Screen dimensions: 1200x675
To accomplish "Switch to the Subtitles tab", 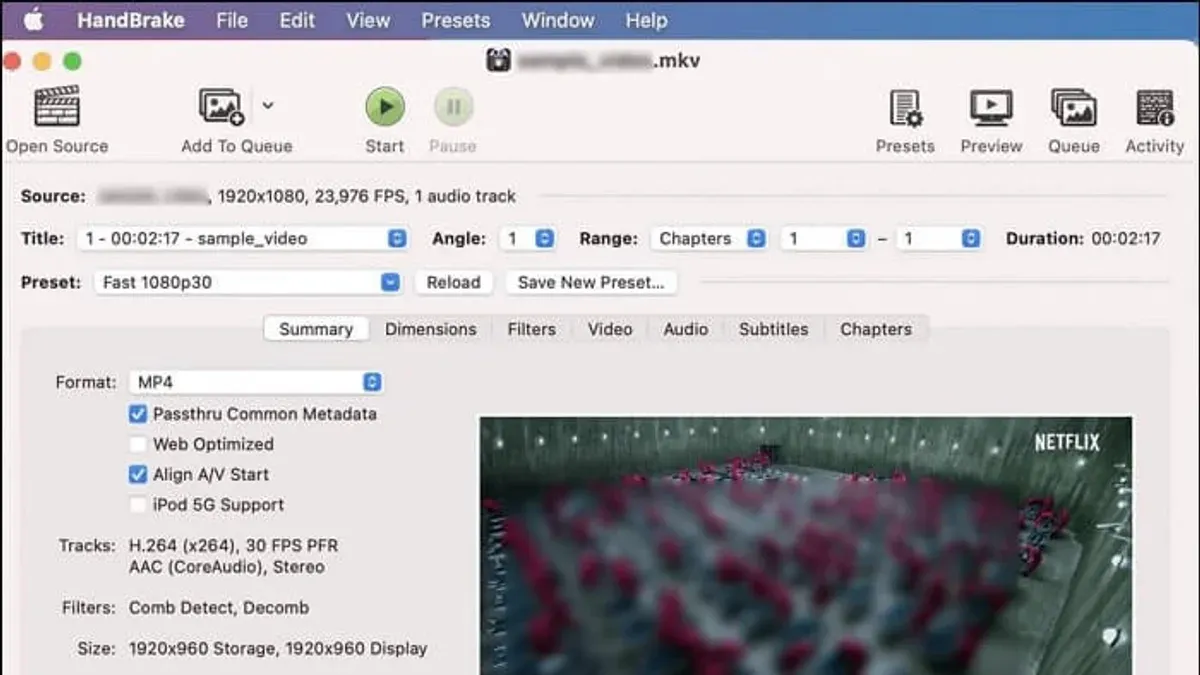I will (773, 329).
